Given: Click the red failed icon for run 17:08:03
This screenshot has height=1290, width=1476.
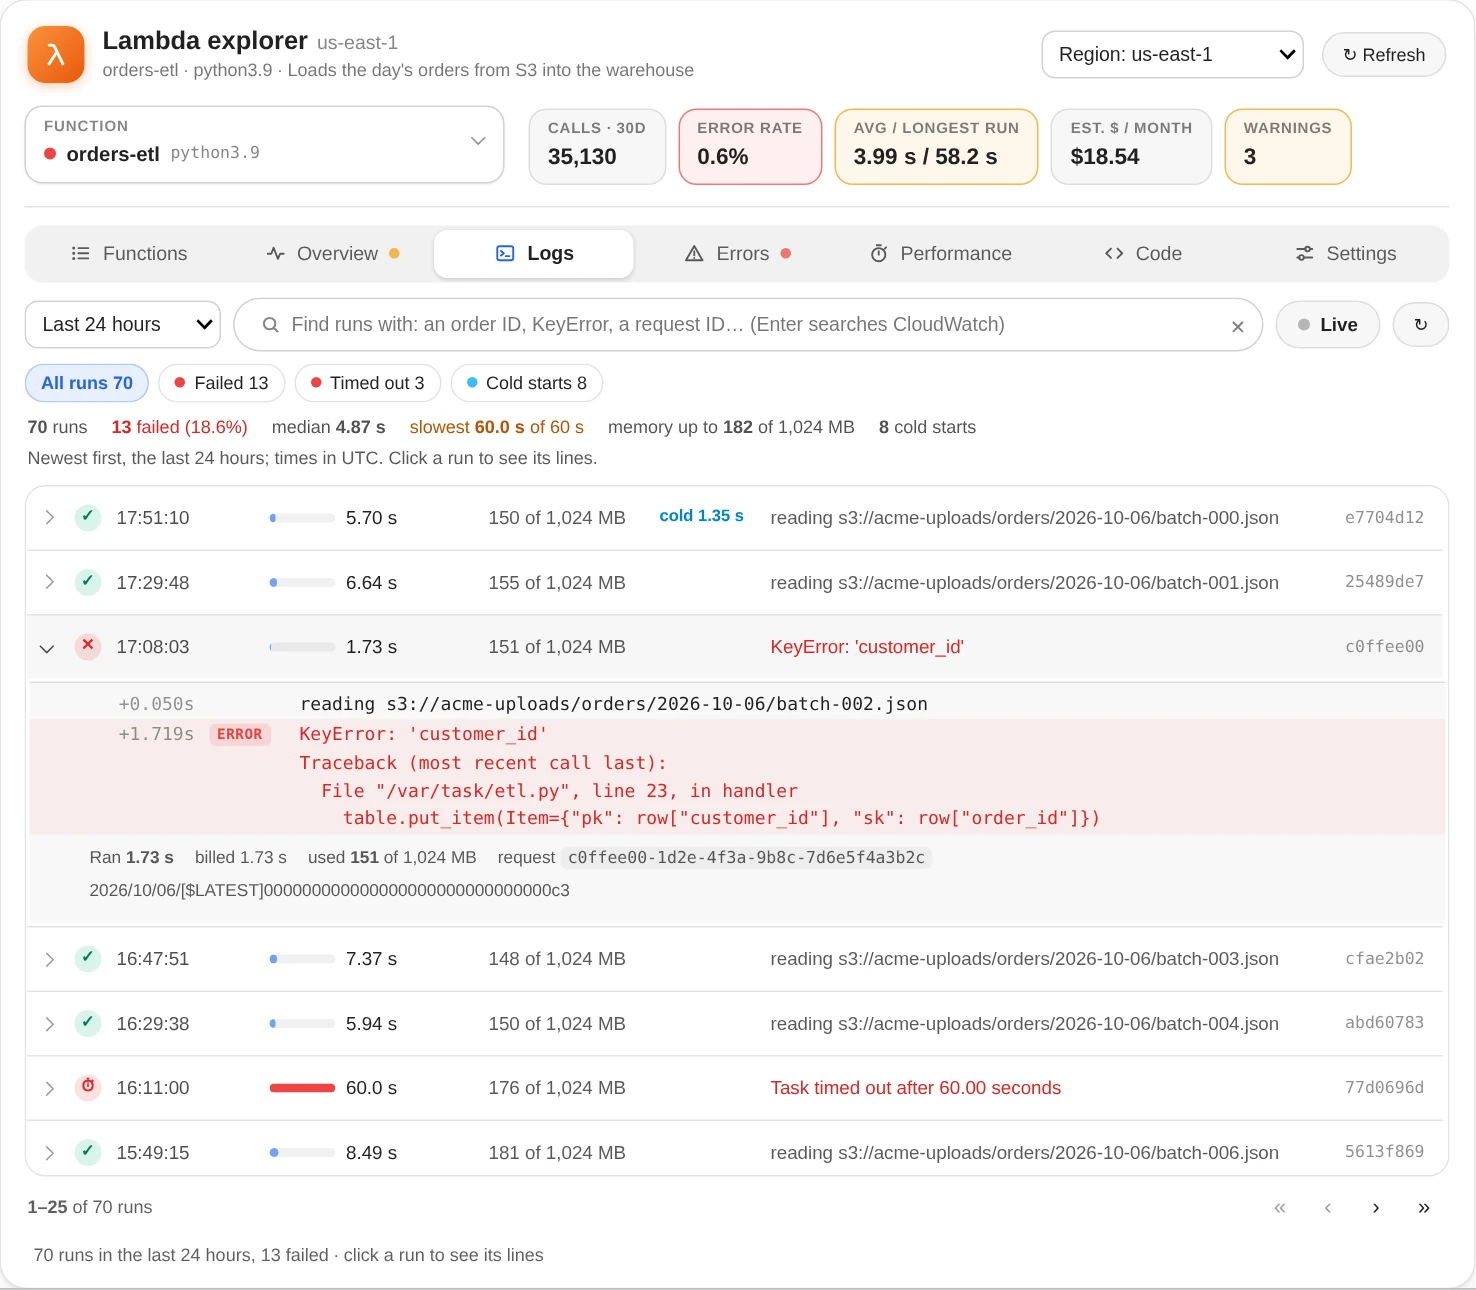Looking at the screenshot, I should [x=88, y=647].
